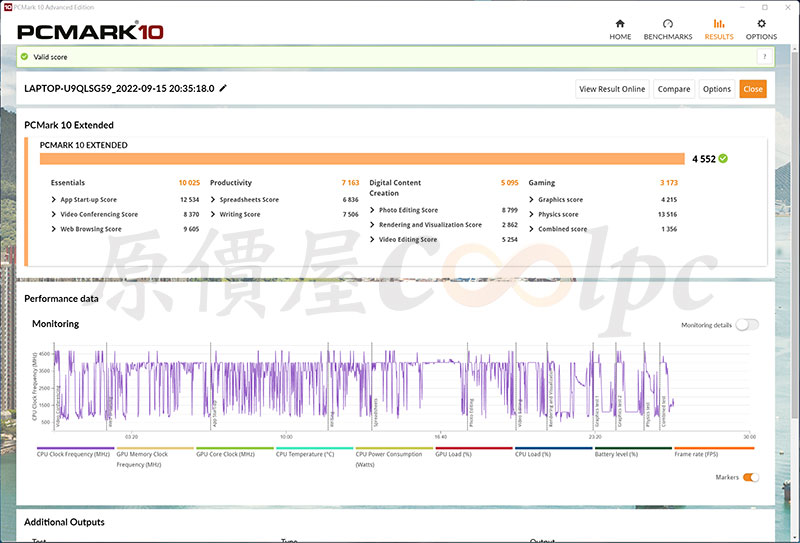This screenshot has height=543, width=800.
Task: Select GPU Core Clock legend item
Action: pyautogui.click(x=234, y=454)
